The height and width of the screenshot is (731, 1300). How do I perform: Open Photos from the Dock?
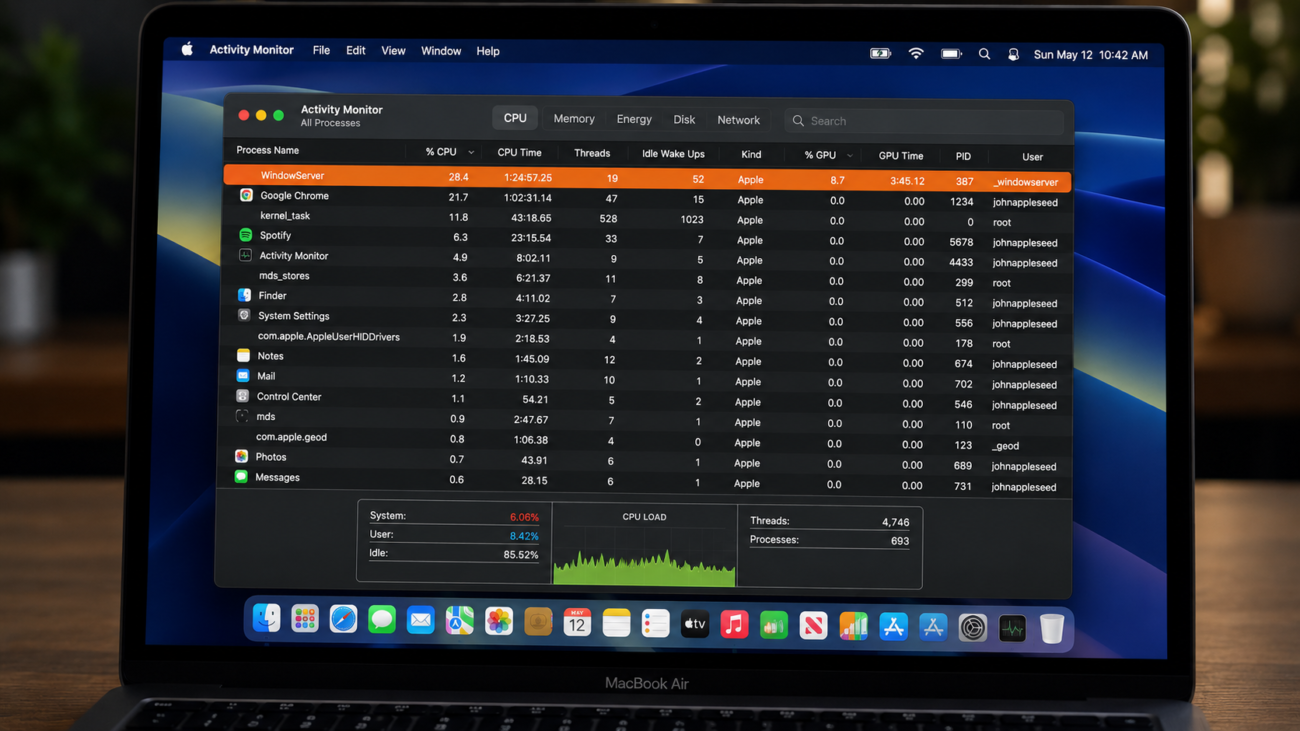[x=499, y=622]
